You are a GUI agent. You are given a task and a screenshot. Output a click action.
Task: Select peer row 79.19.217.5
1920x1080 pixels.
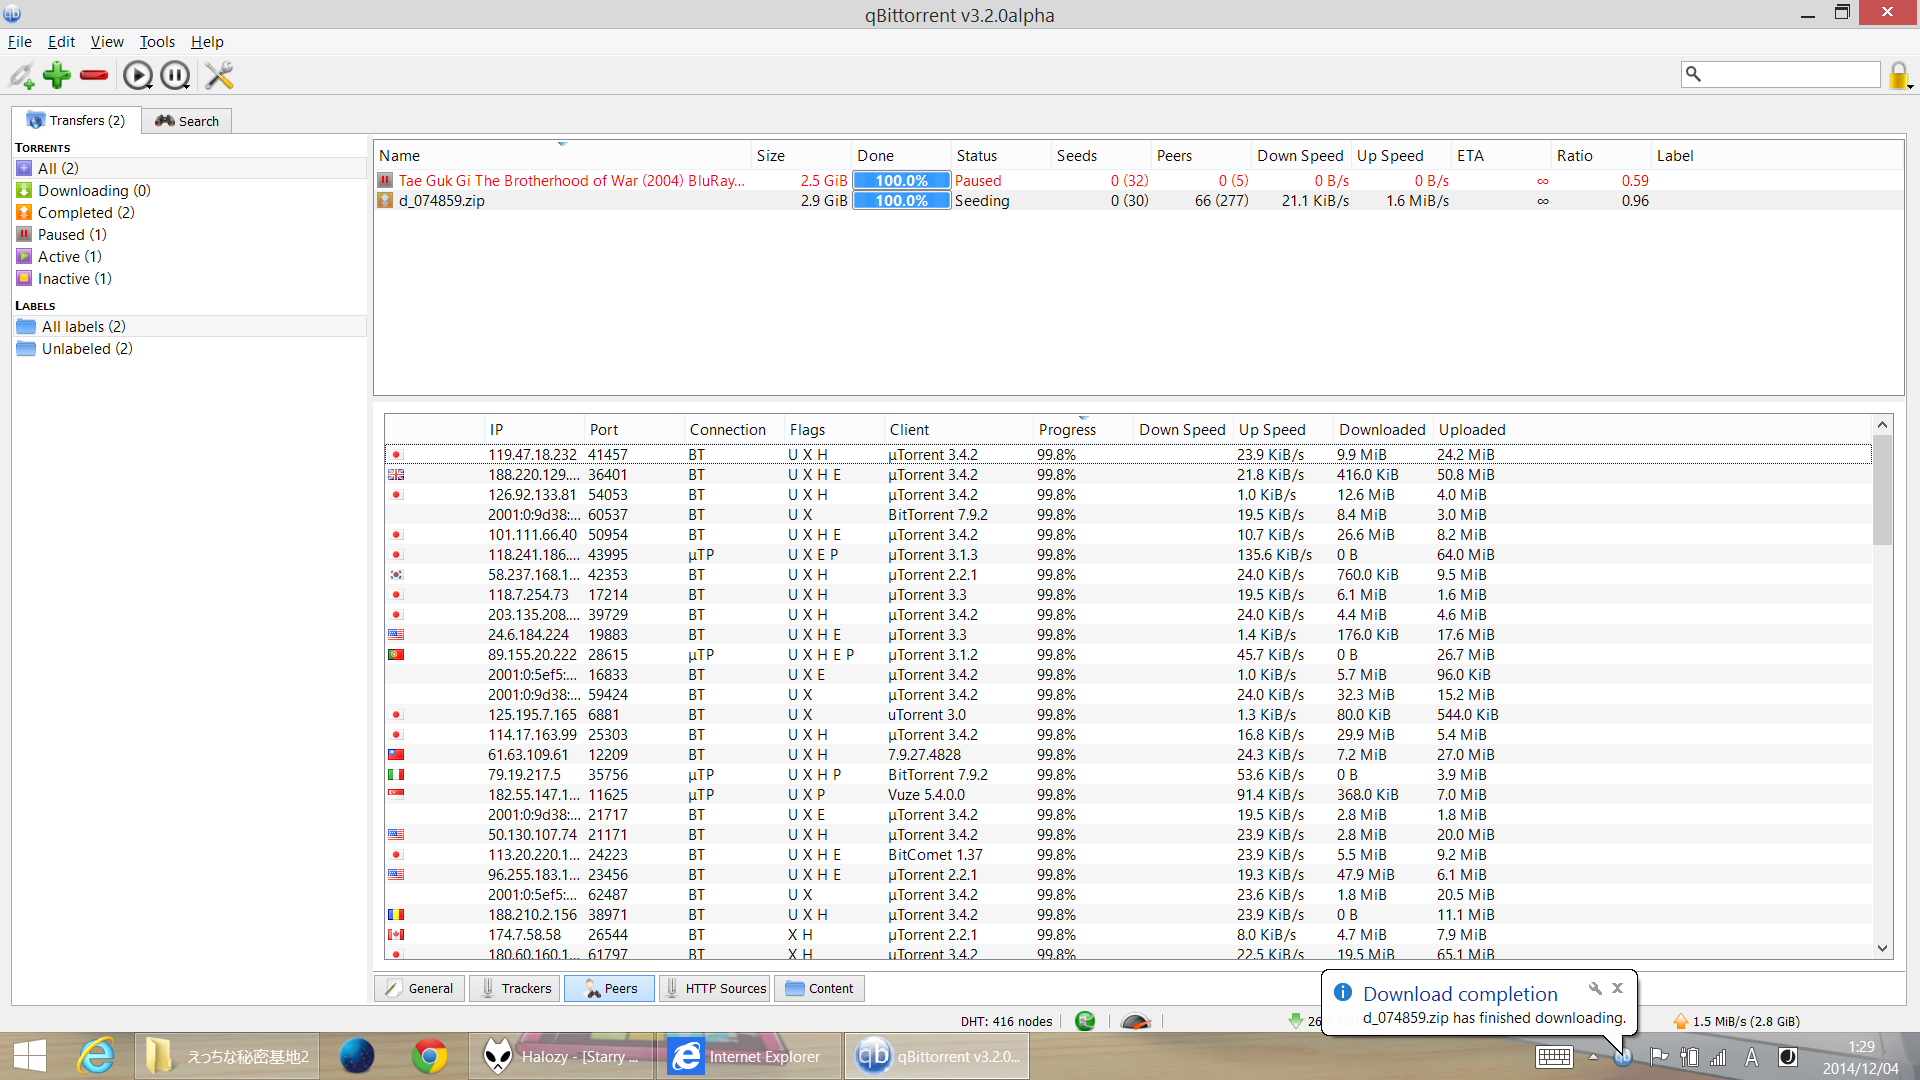pyautogui.click(x=1128, y=774)
